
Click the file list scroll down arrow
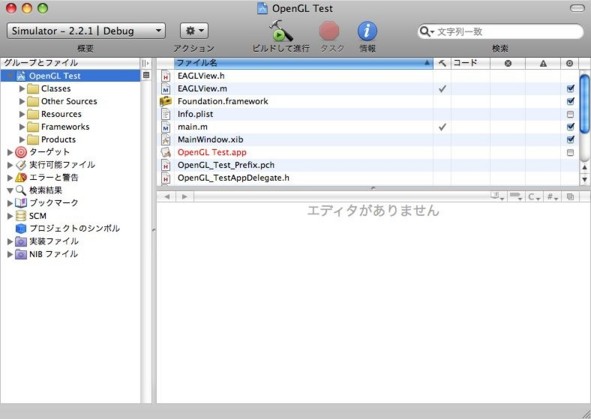point(585,179)
